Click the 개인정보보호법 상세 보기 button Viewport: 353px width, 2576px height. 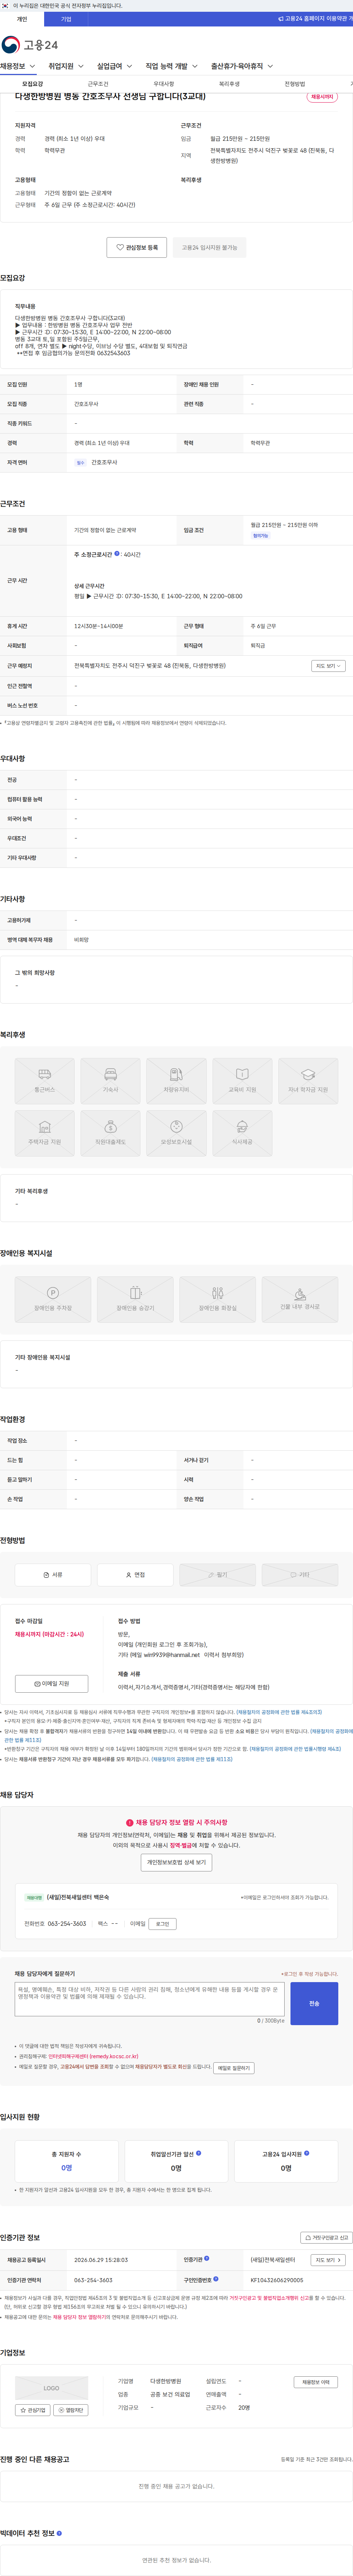[x=176, y=1862]
